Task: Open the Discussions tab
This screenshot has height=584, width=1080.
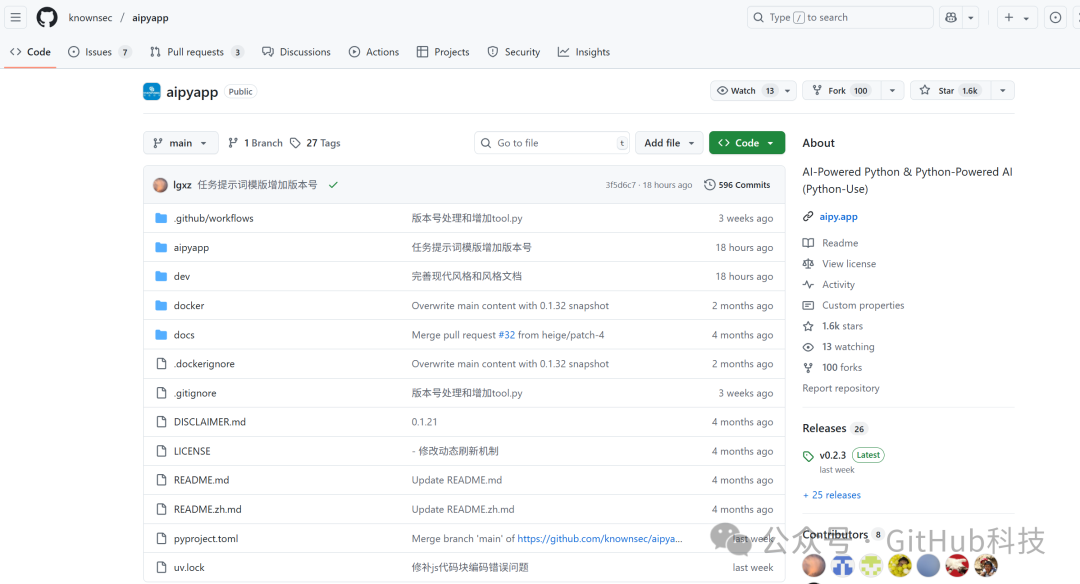Action: click(296, 52)
